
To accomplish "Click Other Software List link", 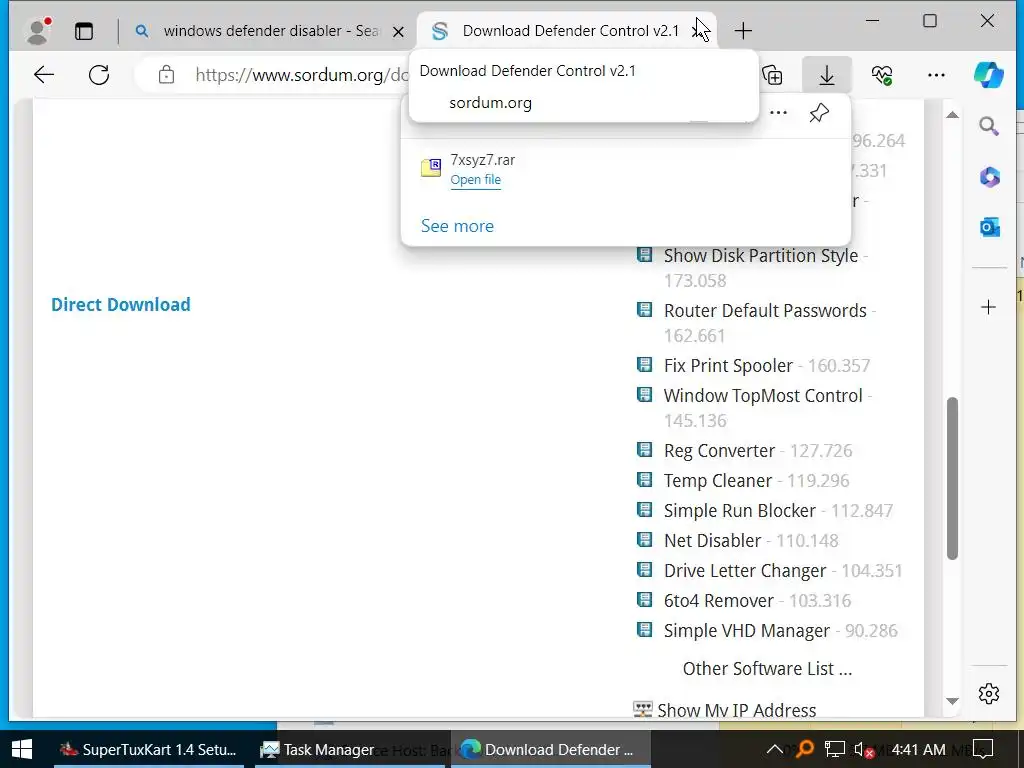I will pyautogui.click(x=767, y=669).
